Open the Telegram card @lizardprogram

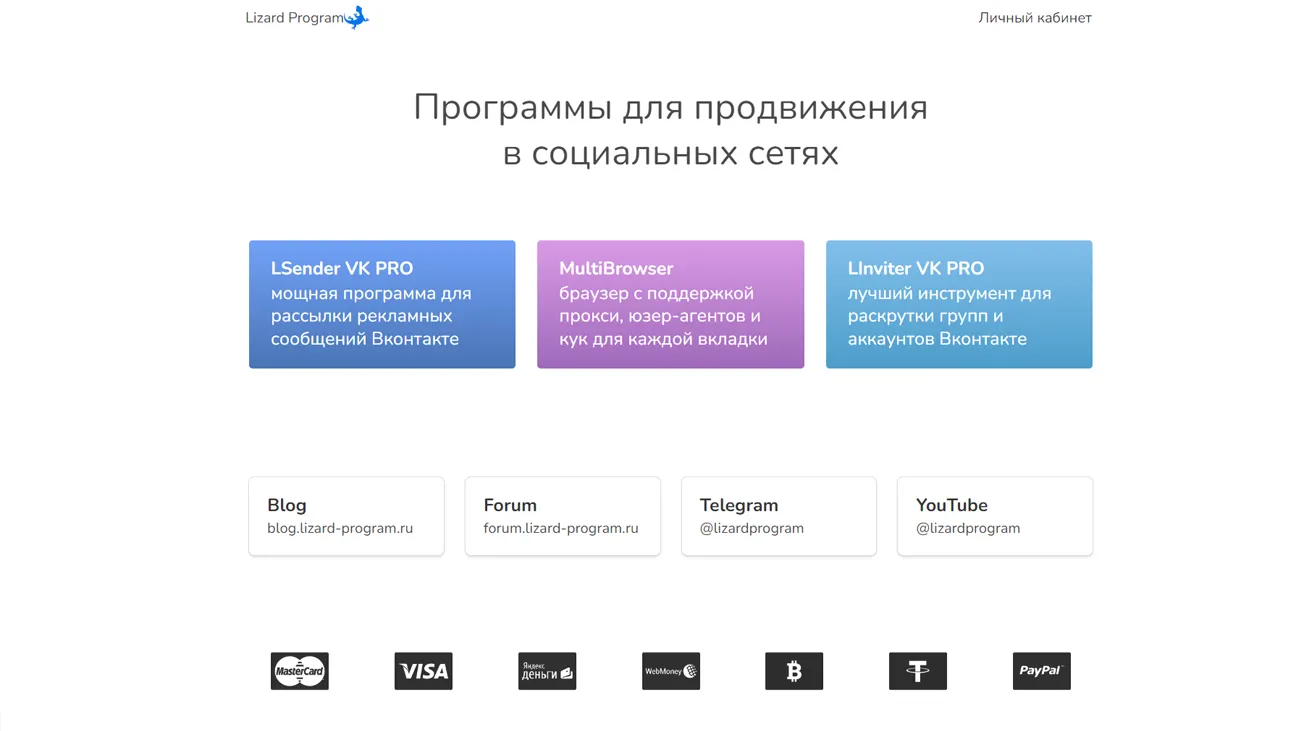click(x=778, y=516)
